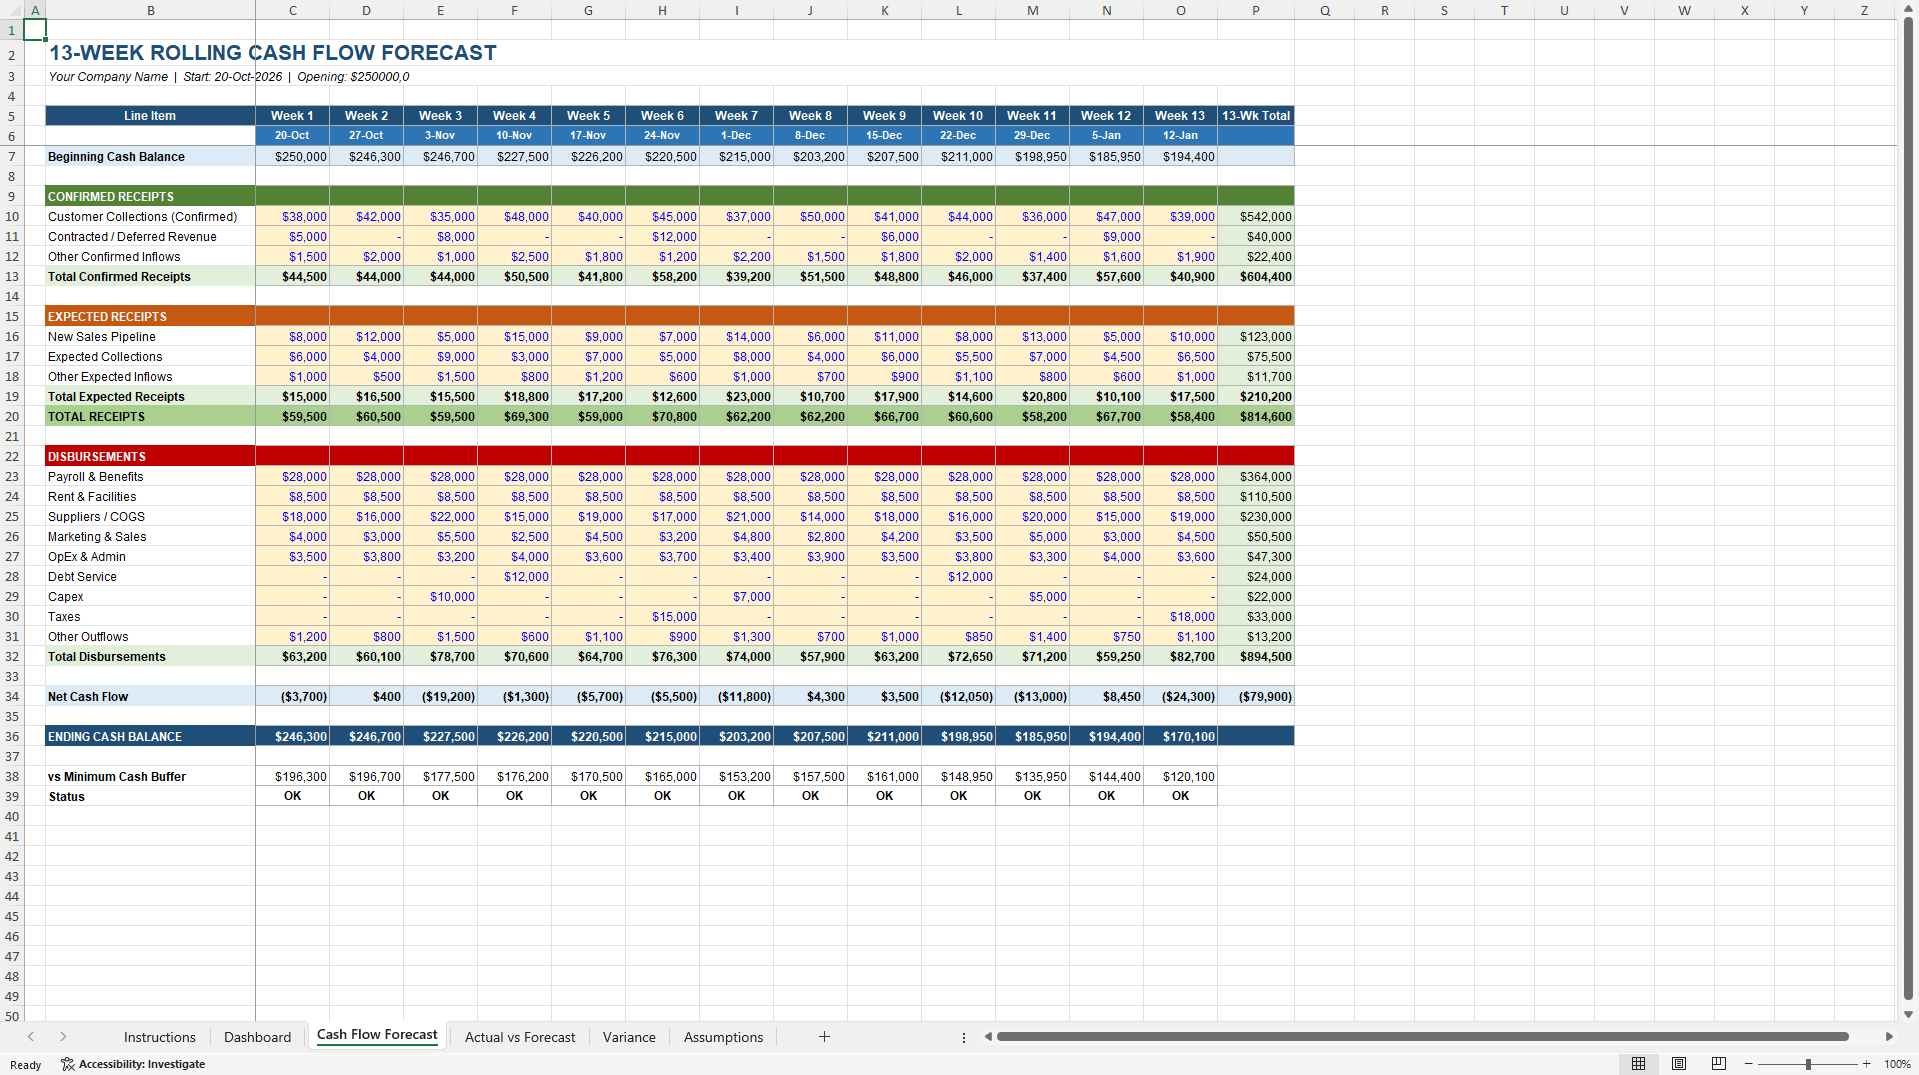
Task: Click the horizontal scrollbar thumb
Action: tap(1422, 1037)
